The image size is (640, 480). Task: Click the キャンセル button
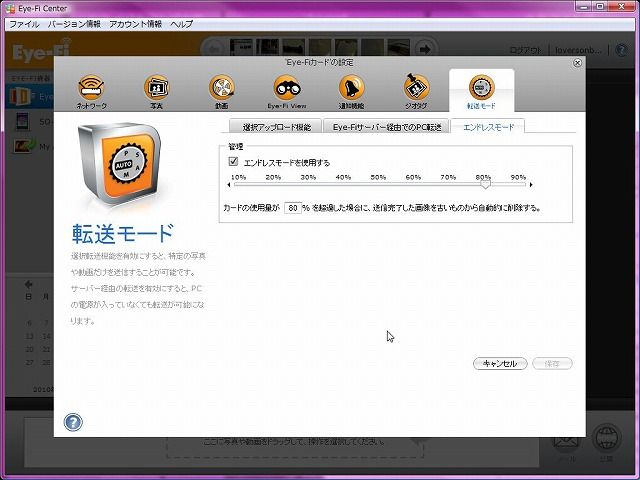pyautogui.click(x=500, y=363)
